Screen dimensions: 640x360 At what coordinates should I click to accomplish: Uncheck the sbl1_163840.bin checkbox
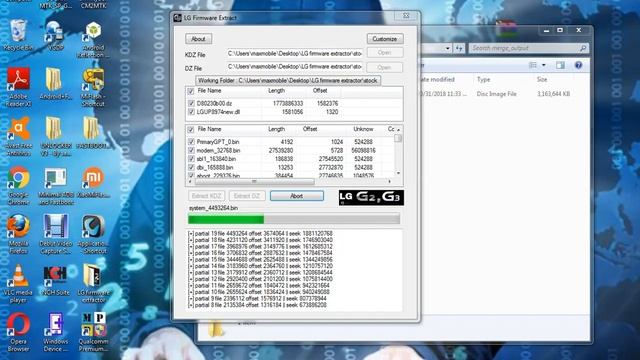191,159
